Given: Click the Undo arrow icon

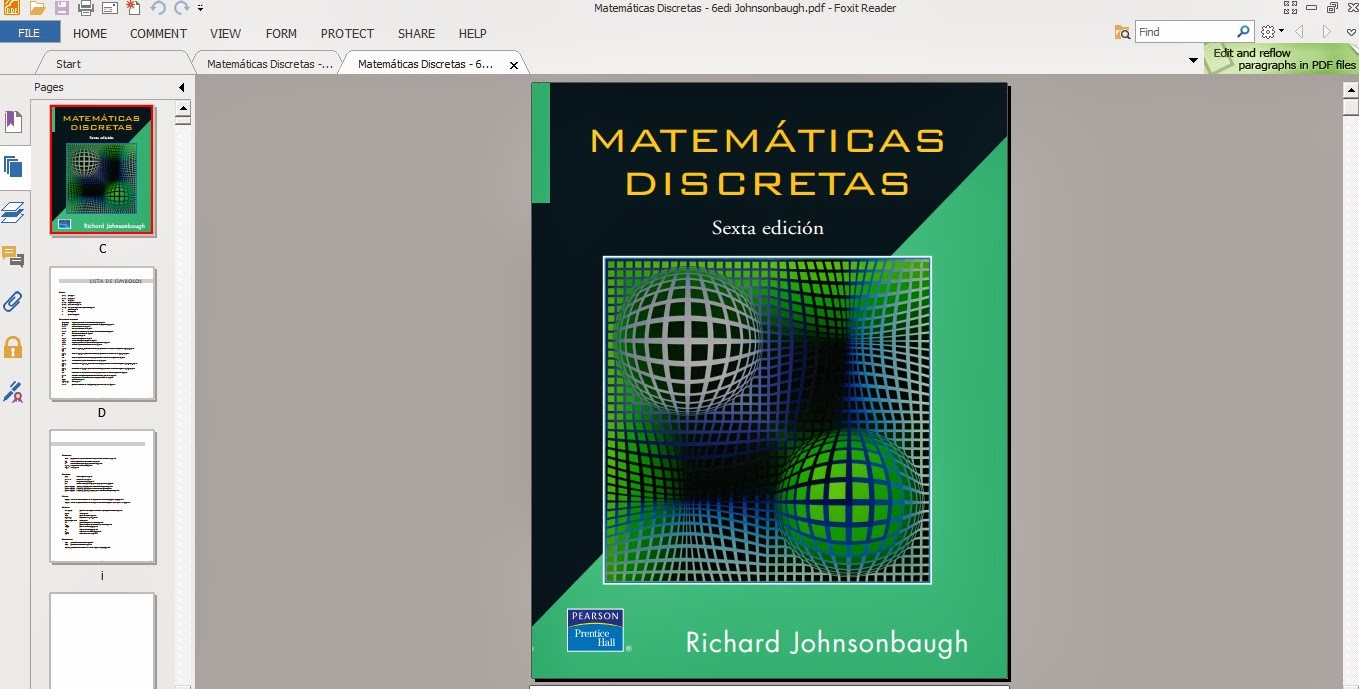Looking at the screenshot, I should (158, 8).
